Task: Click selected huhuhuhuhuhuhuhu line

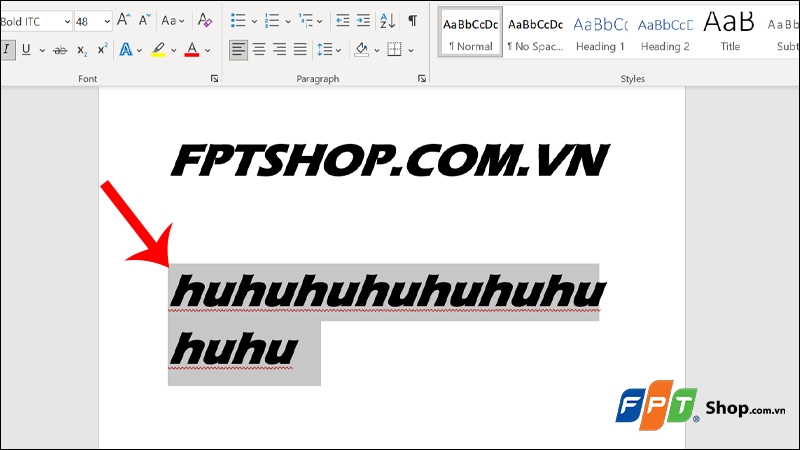Action: tap(388, 292)
